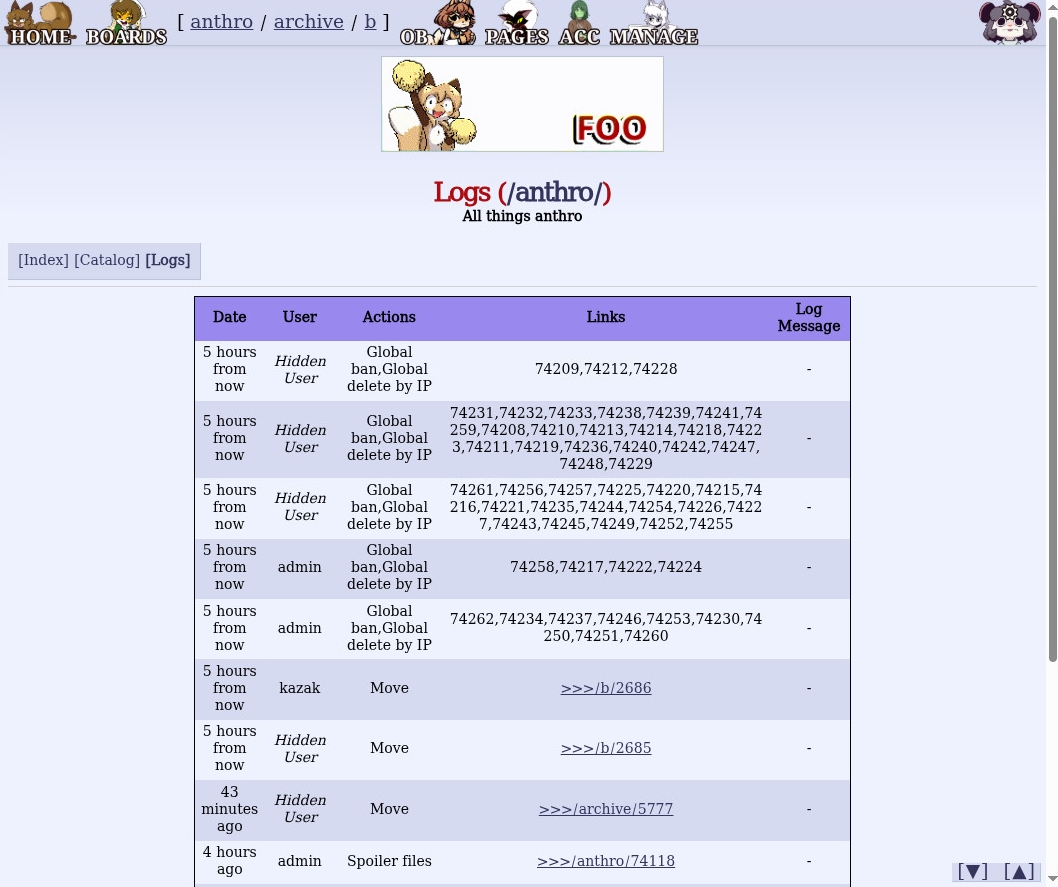Jump to page top with ▲ arrow
1058x887 pixels.
(1019, 871)
